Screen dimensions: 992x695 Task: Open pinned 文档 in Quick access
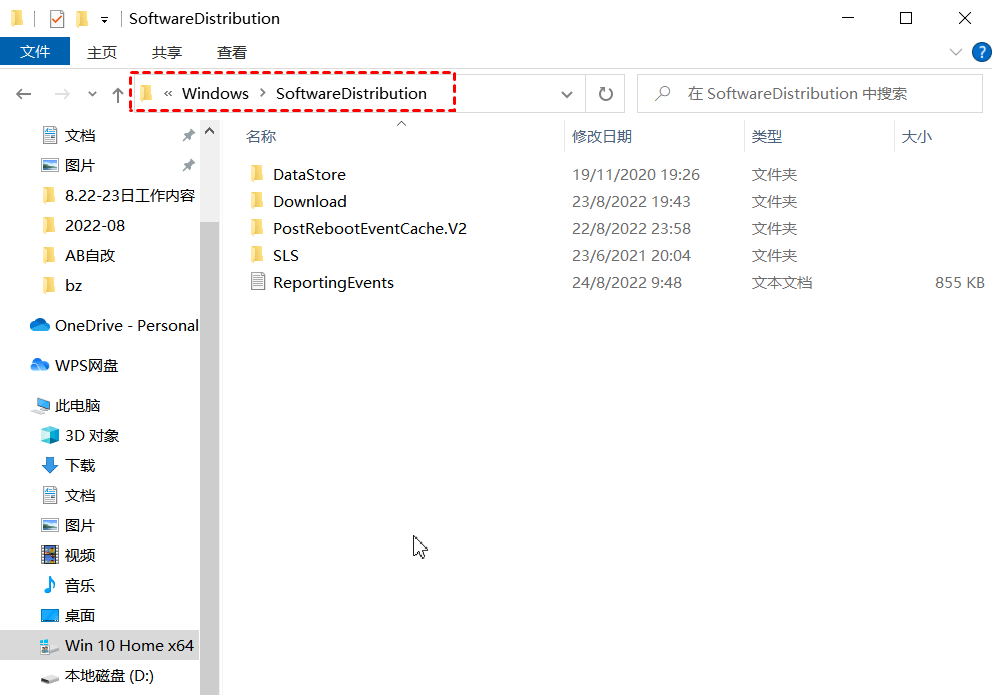[x=80, y=135]
